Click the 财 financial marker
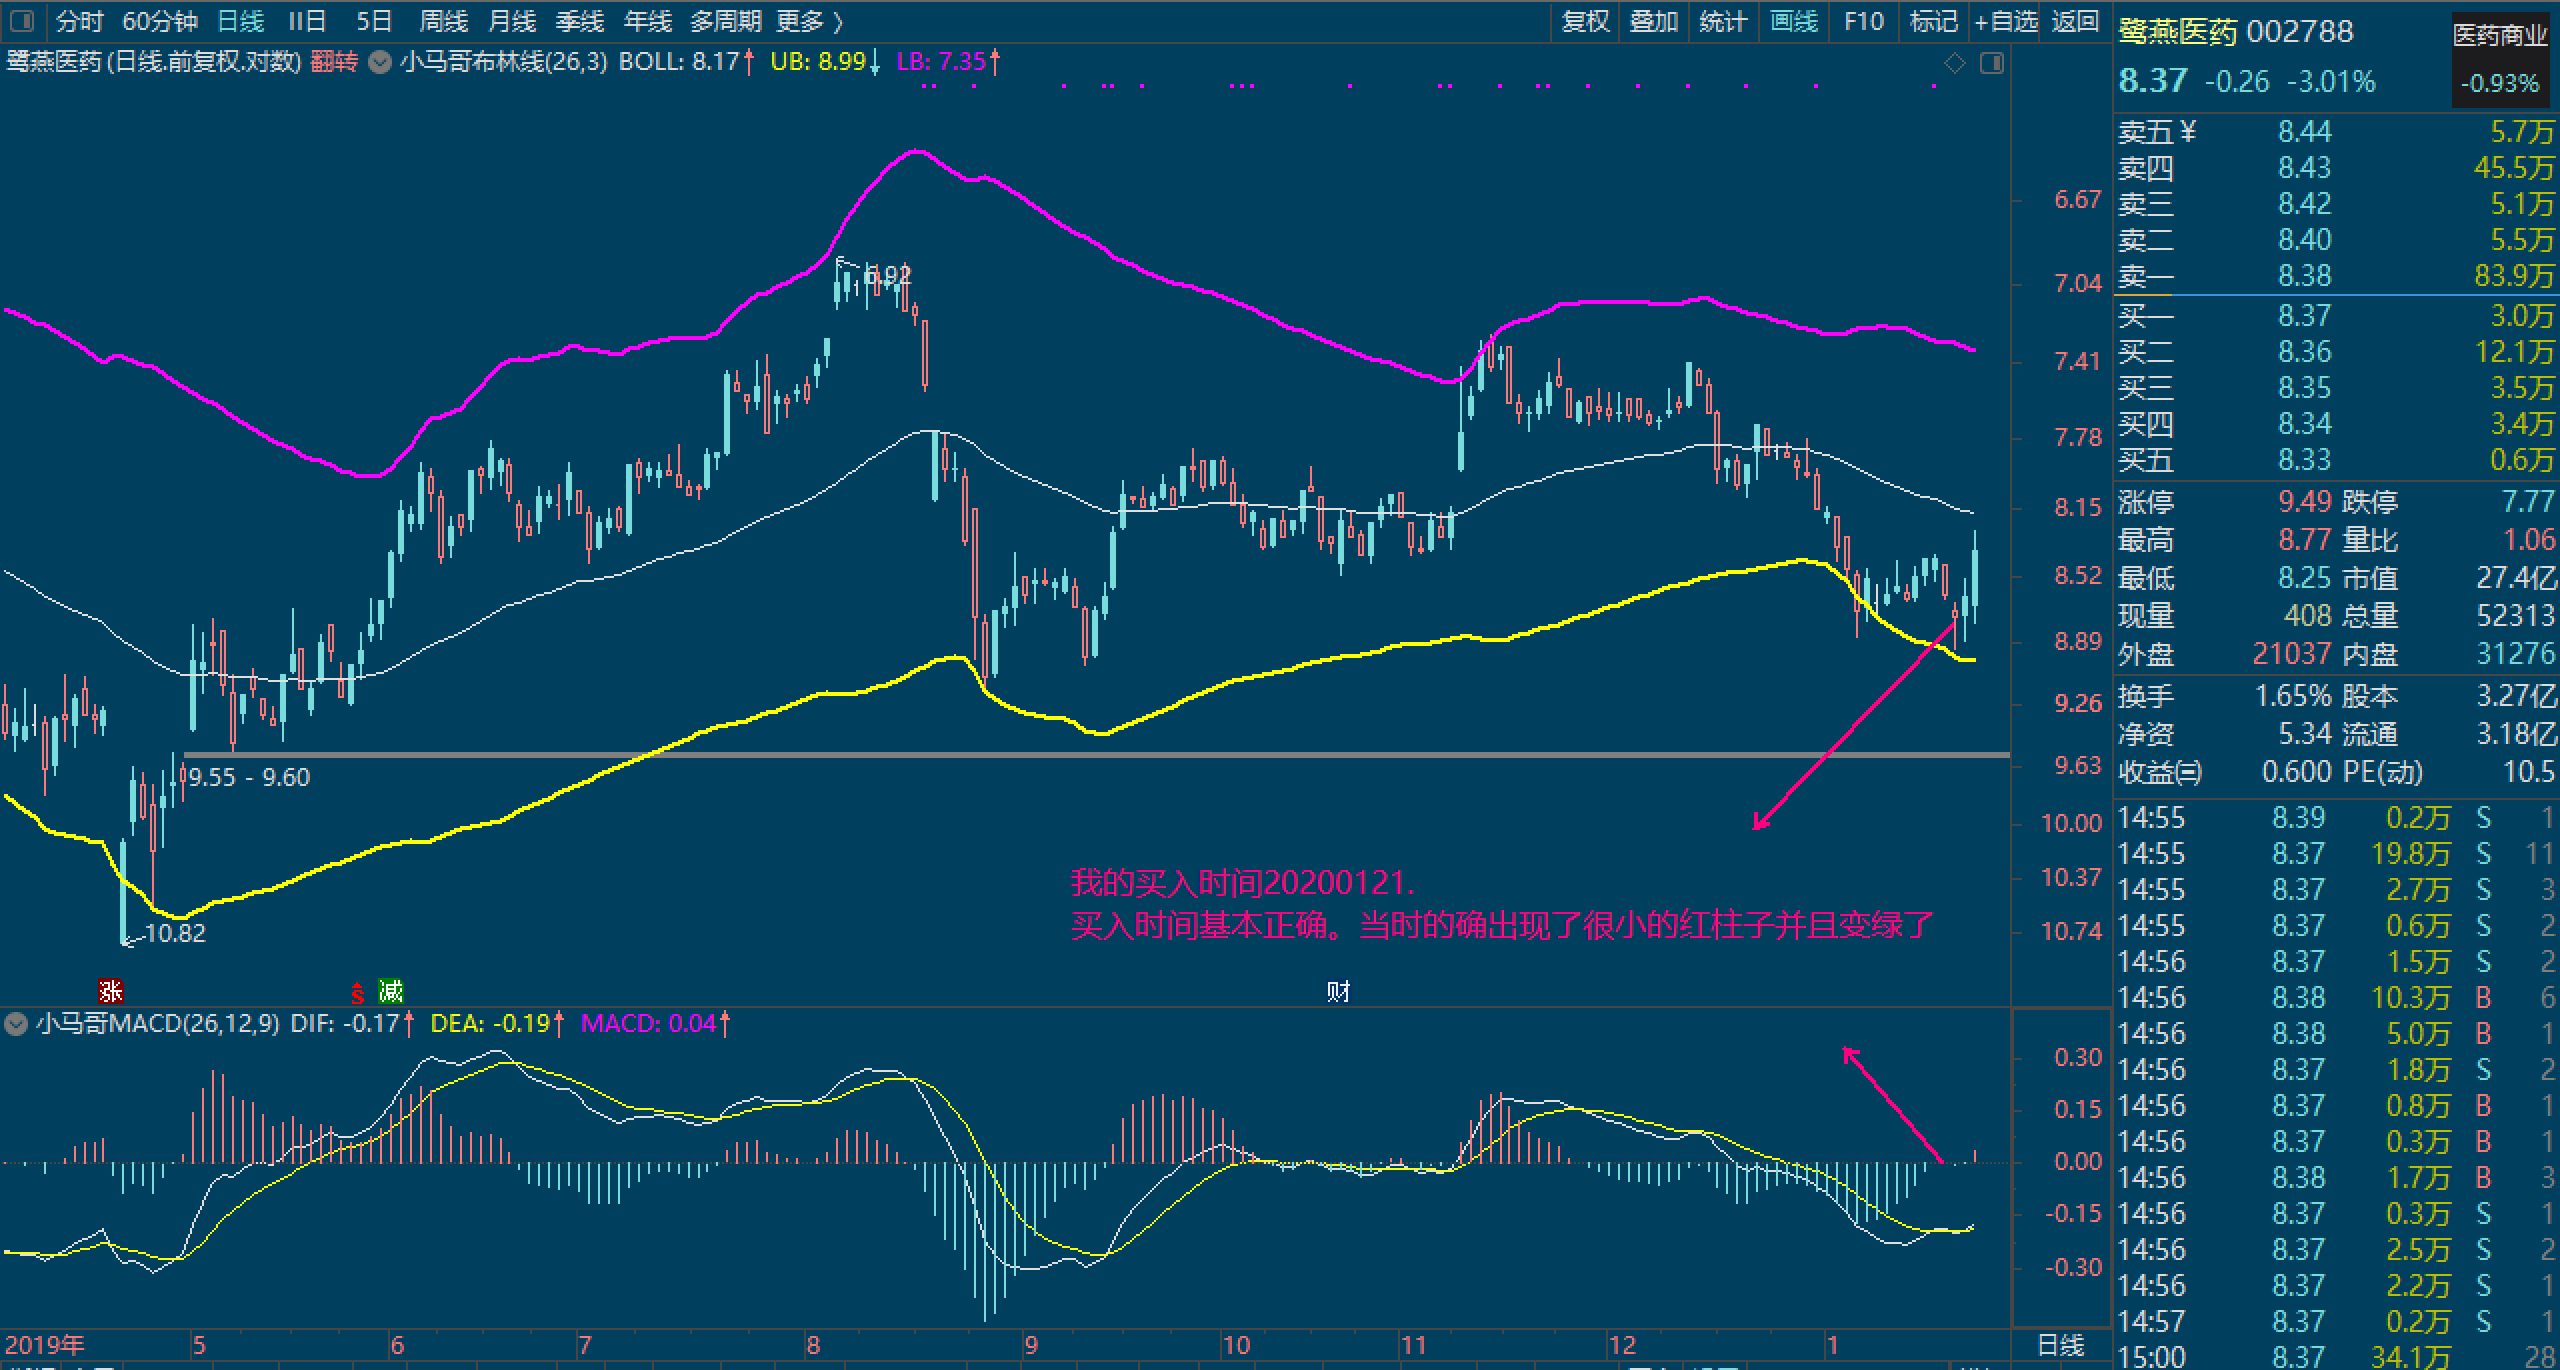Image resolution: width=2560 pixels, height=1370 pixels. tap(1338, 991)
